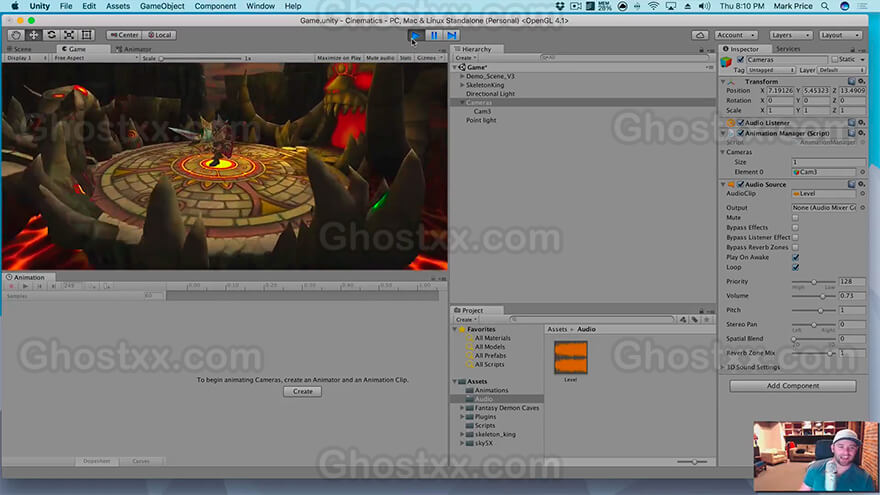This screenshot has height=495, width=880.
Task: Open object picker for AudioClip
Action: pos(862,194)
